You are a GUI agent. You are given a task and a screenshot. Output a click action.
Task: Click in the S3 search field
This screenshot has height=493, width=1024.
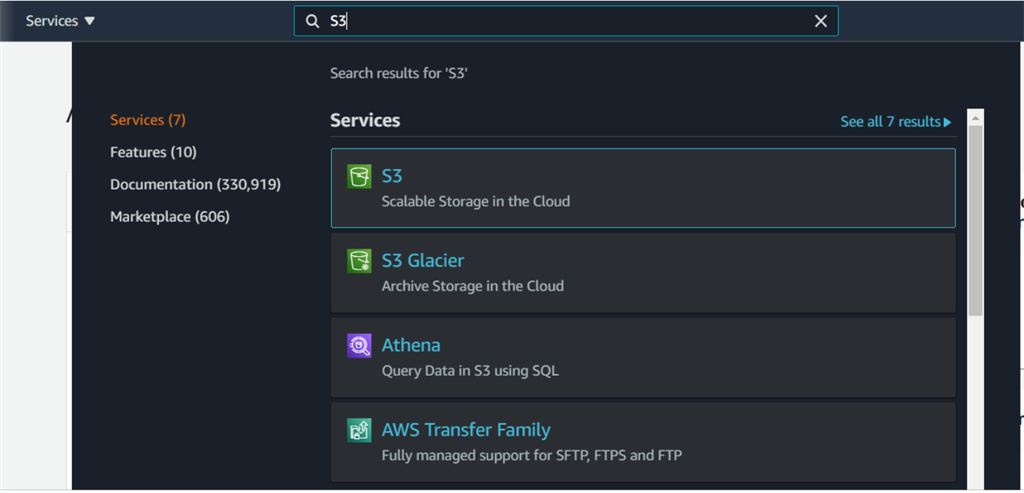point(566,22)
